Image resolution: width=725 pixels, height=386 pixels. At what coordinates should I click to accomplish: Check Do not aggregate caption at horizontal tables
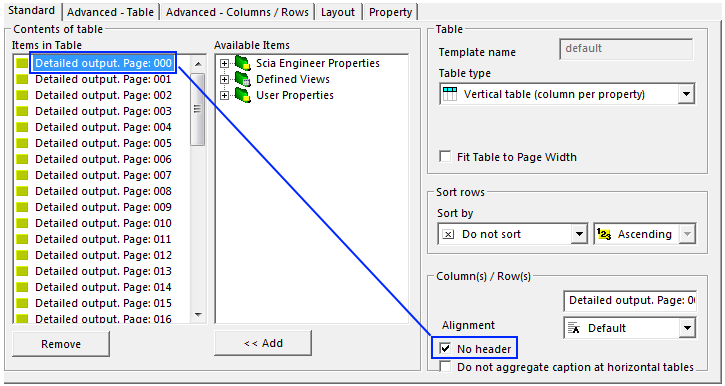445,367
